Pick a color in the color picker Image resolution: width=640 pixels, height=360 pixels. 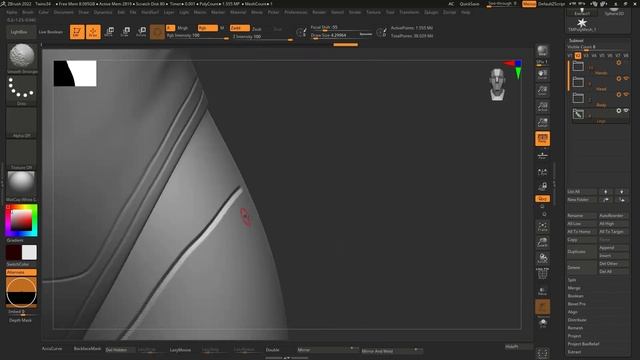tap(21, 220)
